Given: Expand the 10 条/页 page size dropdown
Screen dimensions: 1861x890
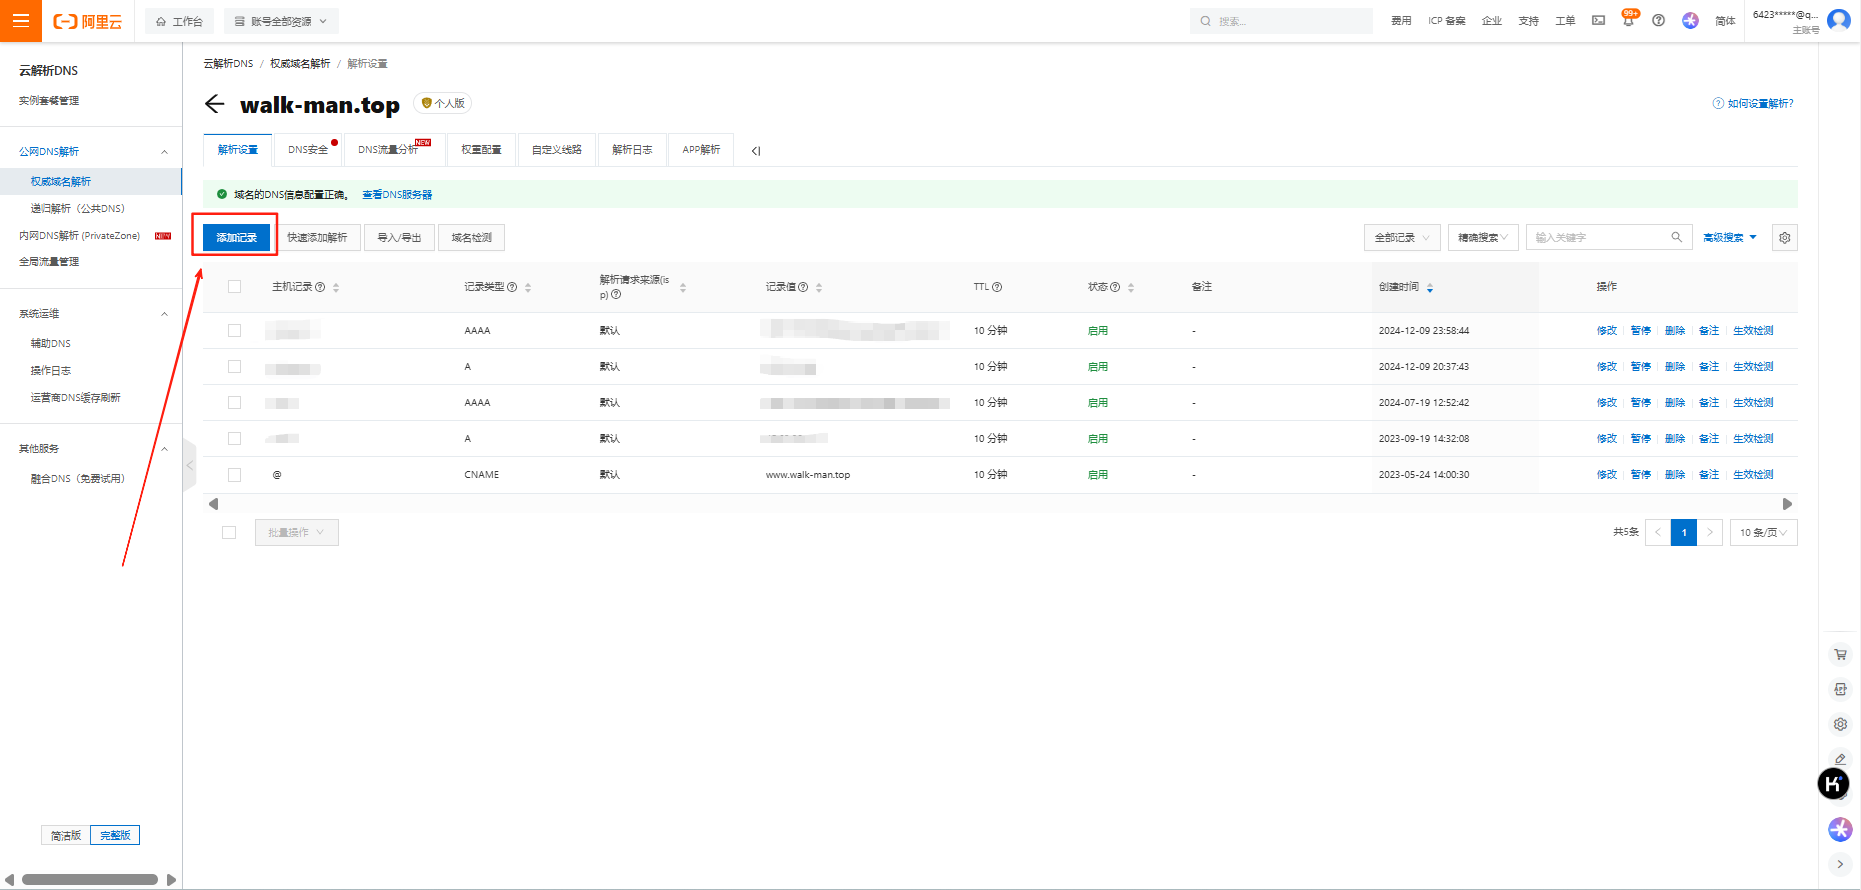Looking at the screenshot, I should coord(1763,532).
